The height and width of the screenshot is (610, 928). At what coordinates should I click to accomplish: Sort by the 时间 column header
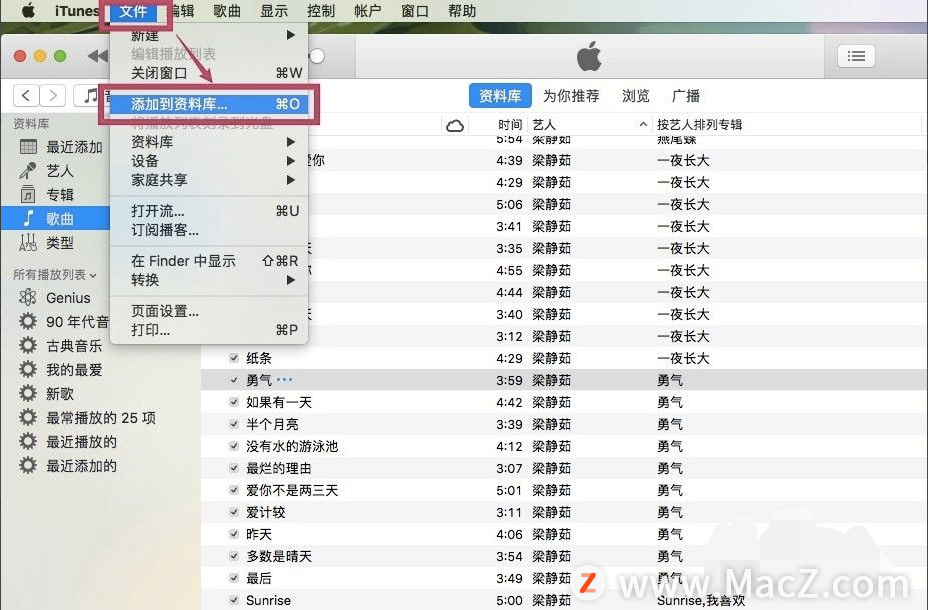tap(510, 125)
